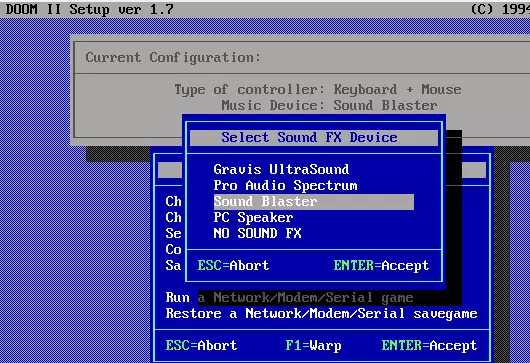The image size is (530, 363).
Task: Click the partially hidden "Sa" menu item
Action: pos(173,266)
